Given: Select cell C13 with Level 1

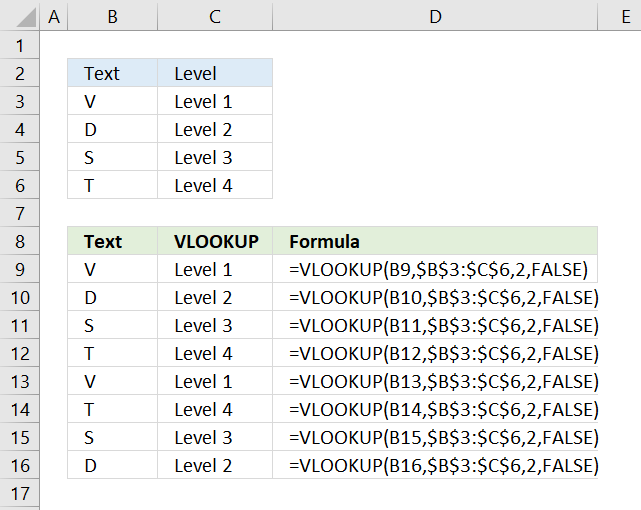Looking at the screenshot, I should click(x=215, y=381).
